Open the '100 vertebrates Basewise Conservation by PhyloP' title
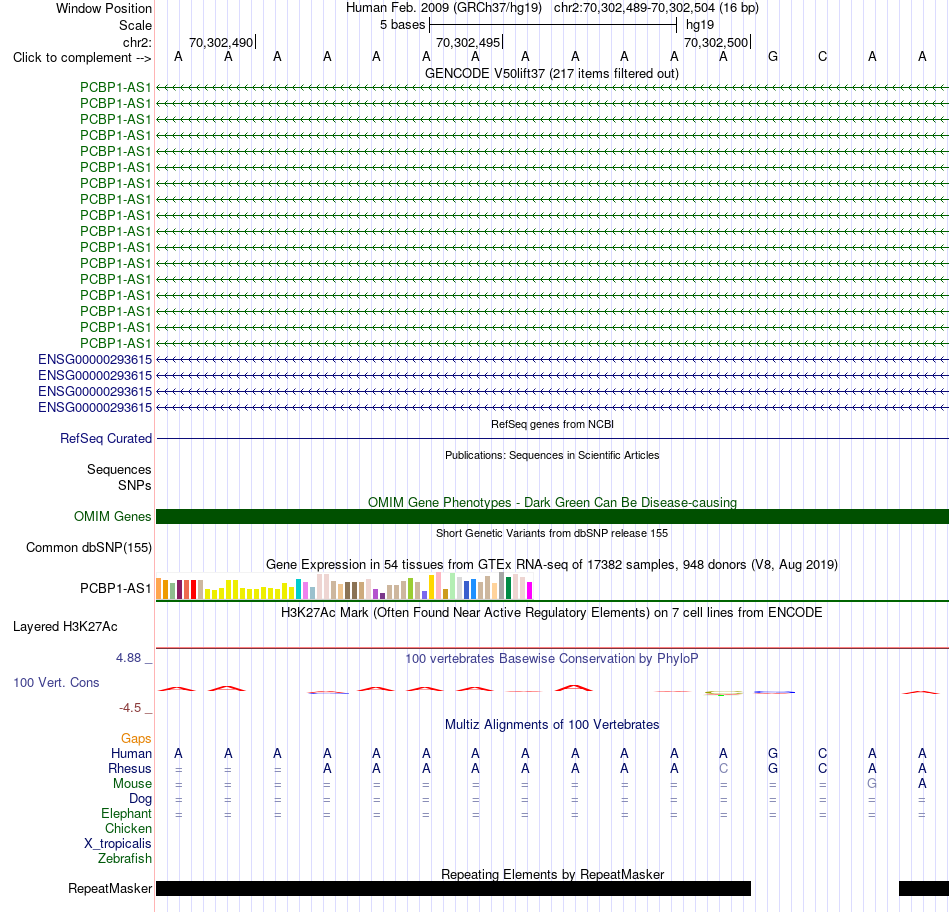This screenshot has height=912, width=950. pos(552,659)
